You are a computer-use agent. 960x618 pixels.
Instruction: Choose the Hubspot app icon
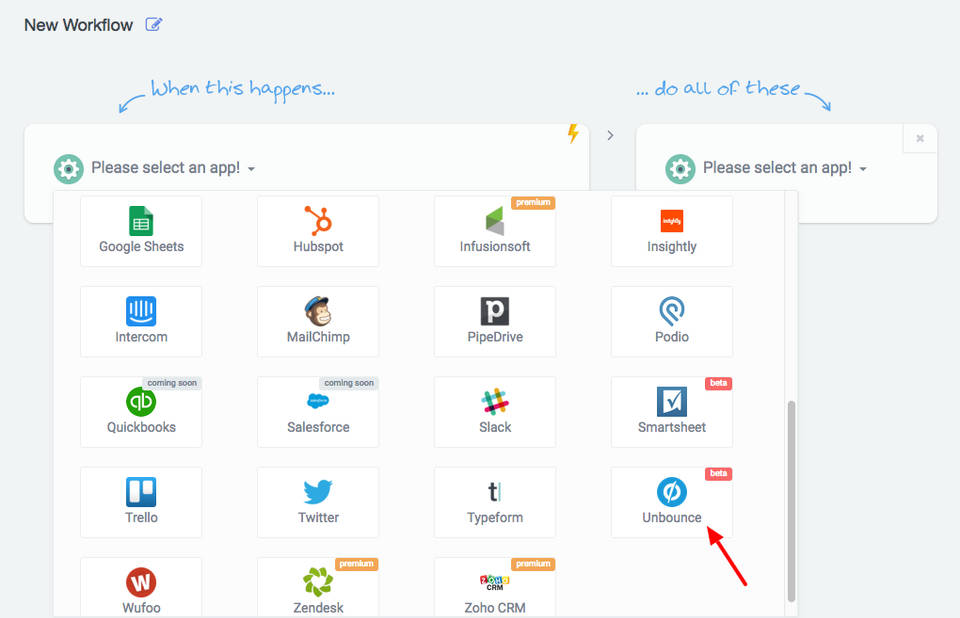(x=318, y=221)
